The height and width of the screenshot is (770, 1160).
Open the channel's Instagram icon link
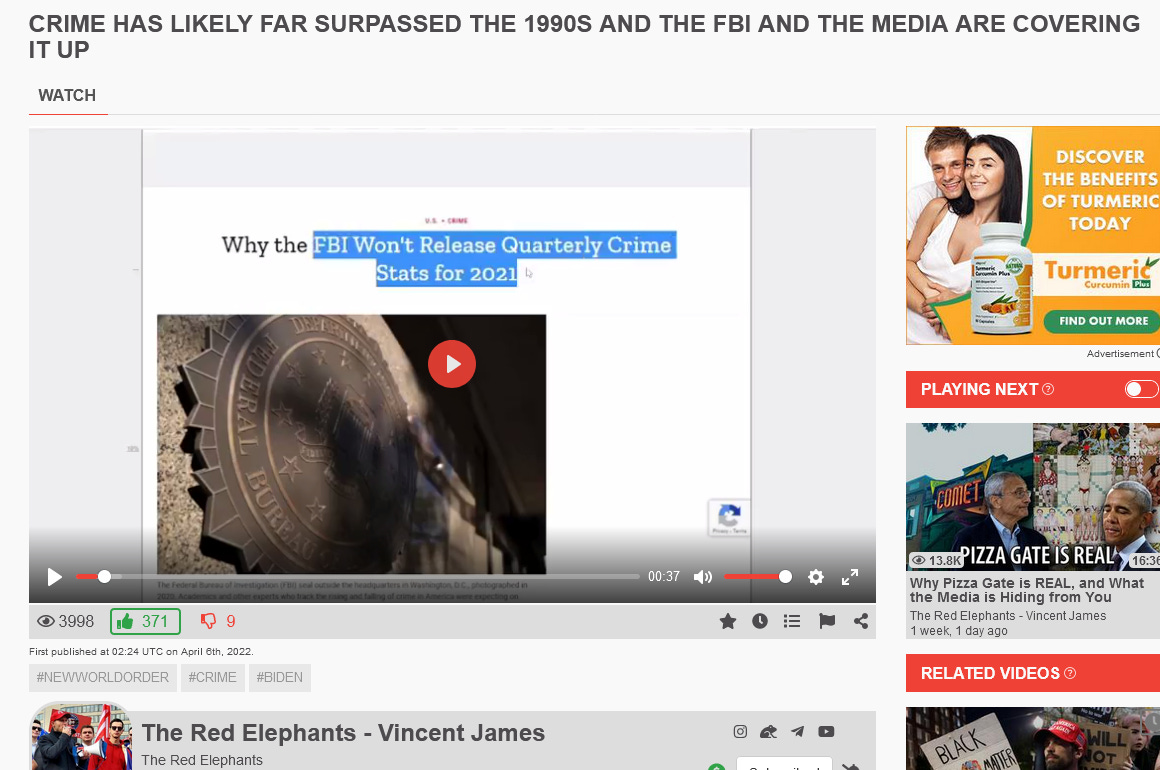(x=740, y=732)
